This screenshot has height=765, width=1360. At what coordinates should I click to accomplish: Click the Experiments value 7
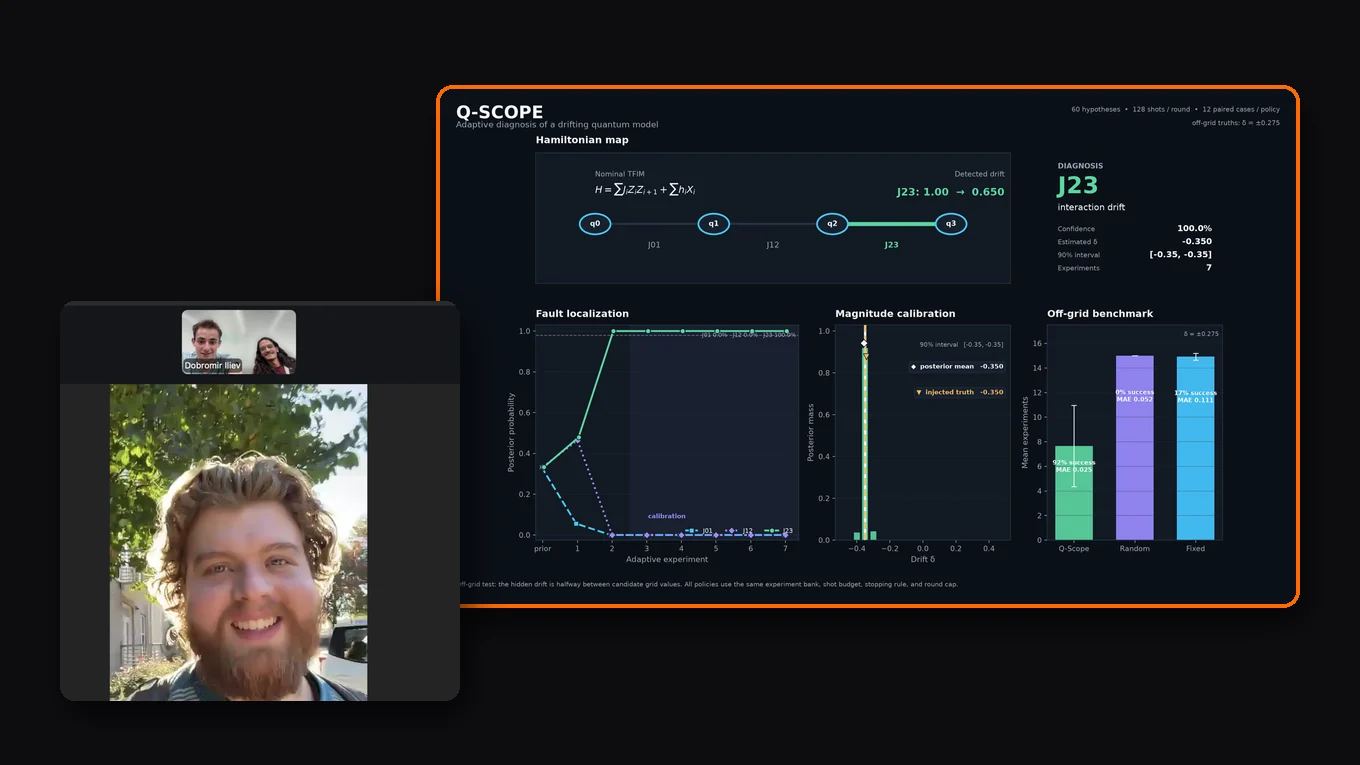[x=1209, y=268]
